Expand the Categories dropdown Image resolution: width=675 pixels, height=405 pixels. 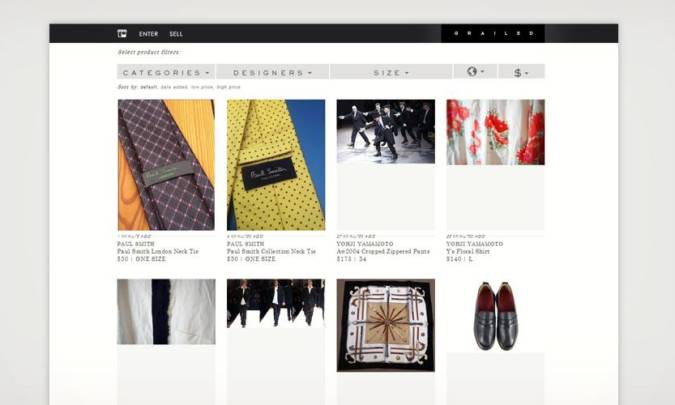(x=166, y=72)
